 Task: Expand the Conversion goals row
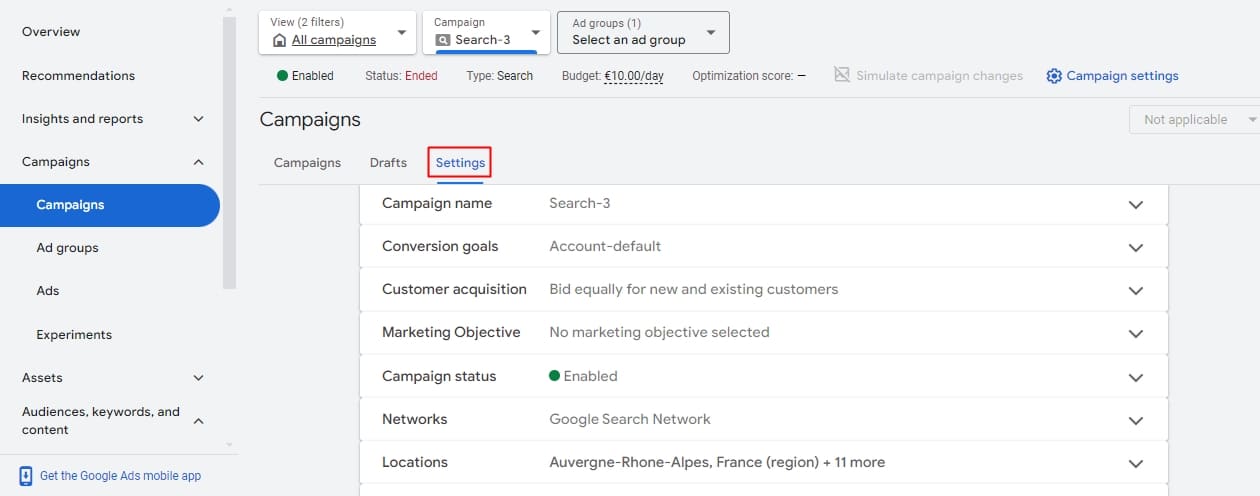1135,247
